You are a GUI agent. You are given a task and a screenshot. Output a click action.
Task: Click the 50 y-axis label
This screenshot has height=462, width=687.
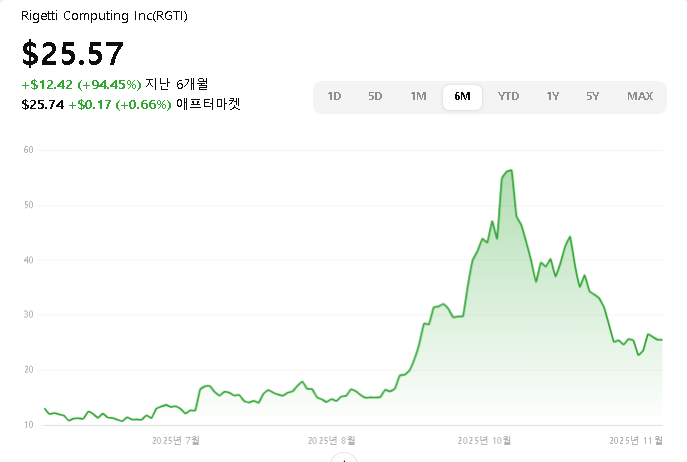coord(28,205)
